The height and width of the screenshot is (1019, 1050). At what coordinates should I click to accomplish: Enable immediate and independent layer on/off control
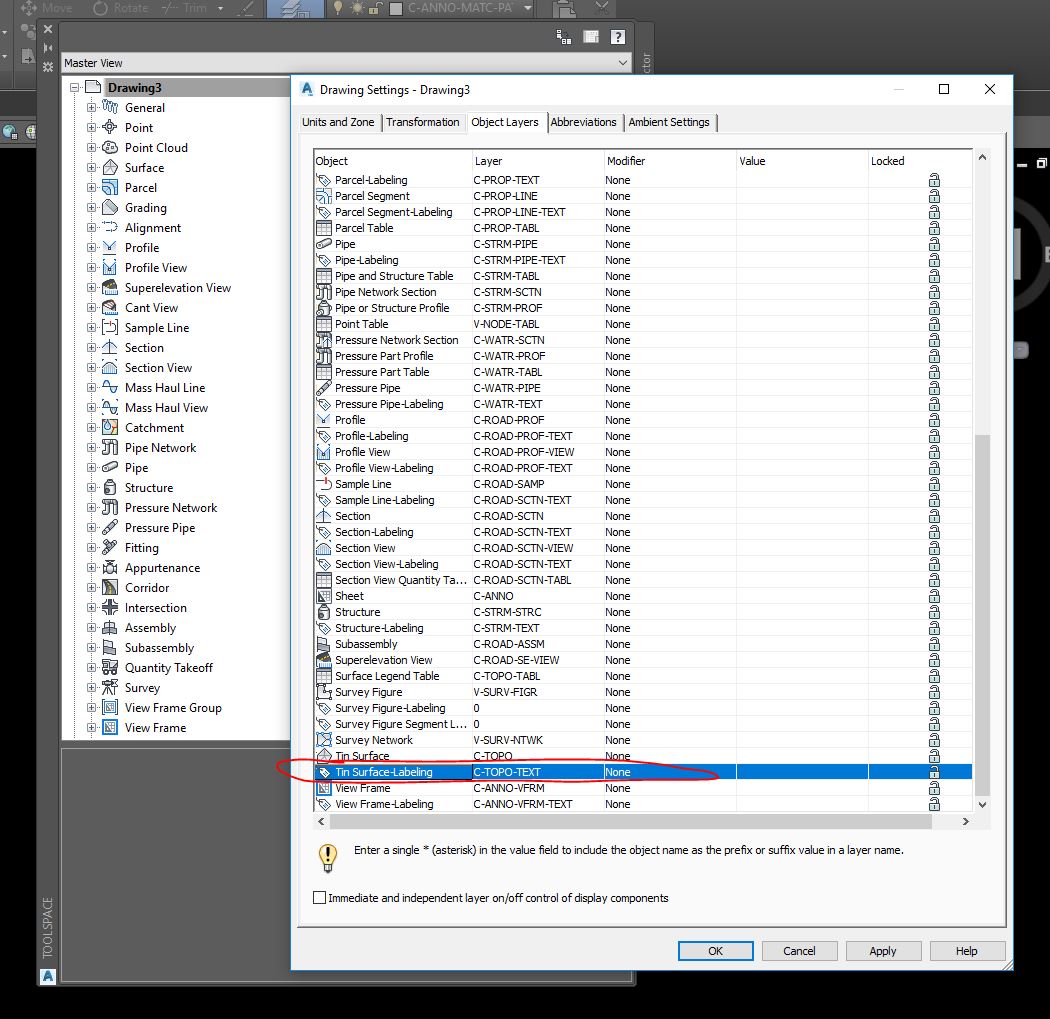(x=319, y=897)
